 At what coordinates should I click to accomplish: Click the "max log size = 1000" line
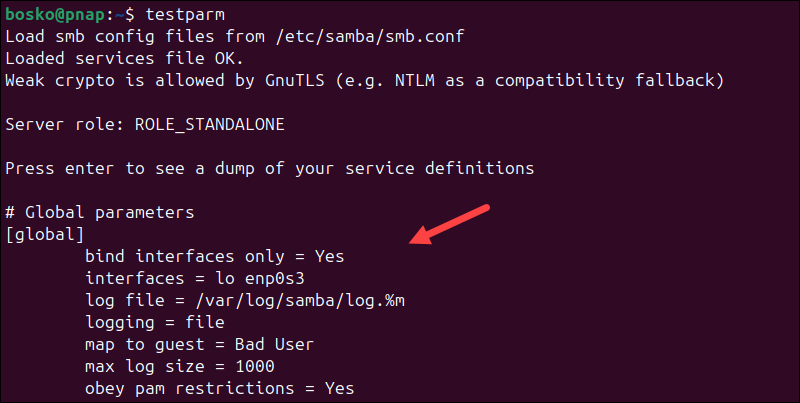pos(179,366)
